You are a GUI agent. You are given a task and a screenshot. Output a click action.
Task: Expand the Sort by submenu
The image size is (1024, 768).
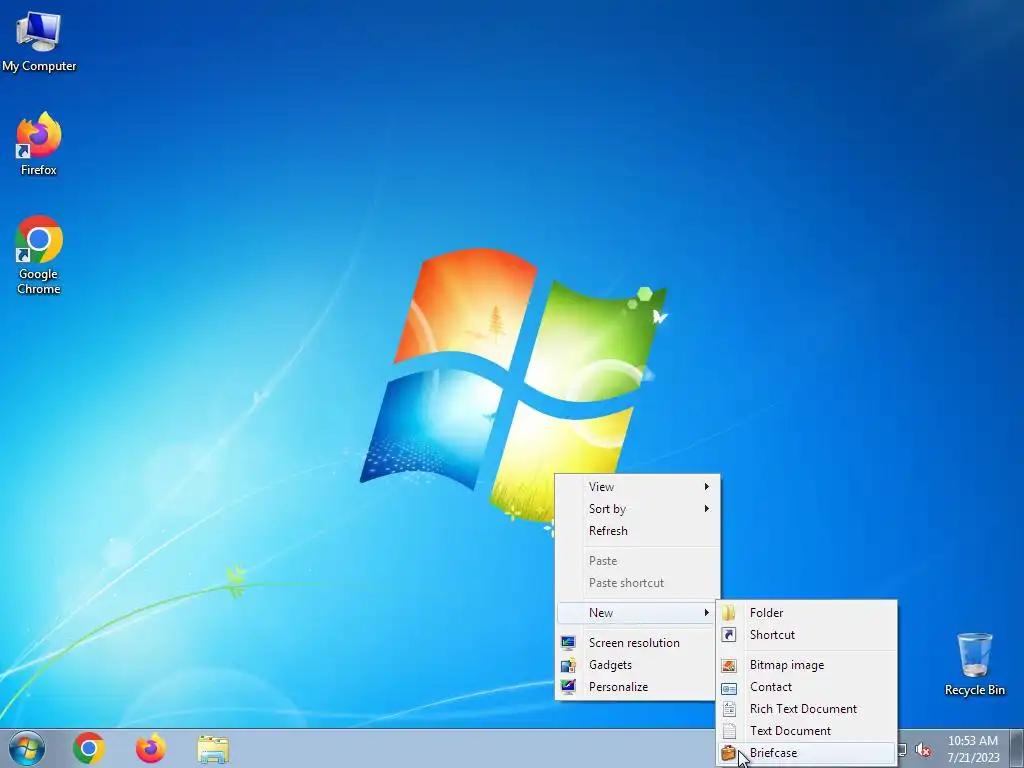(x=637, y=509)
